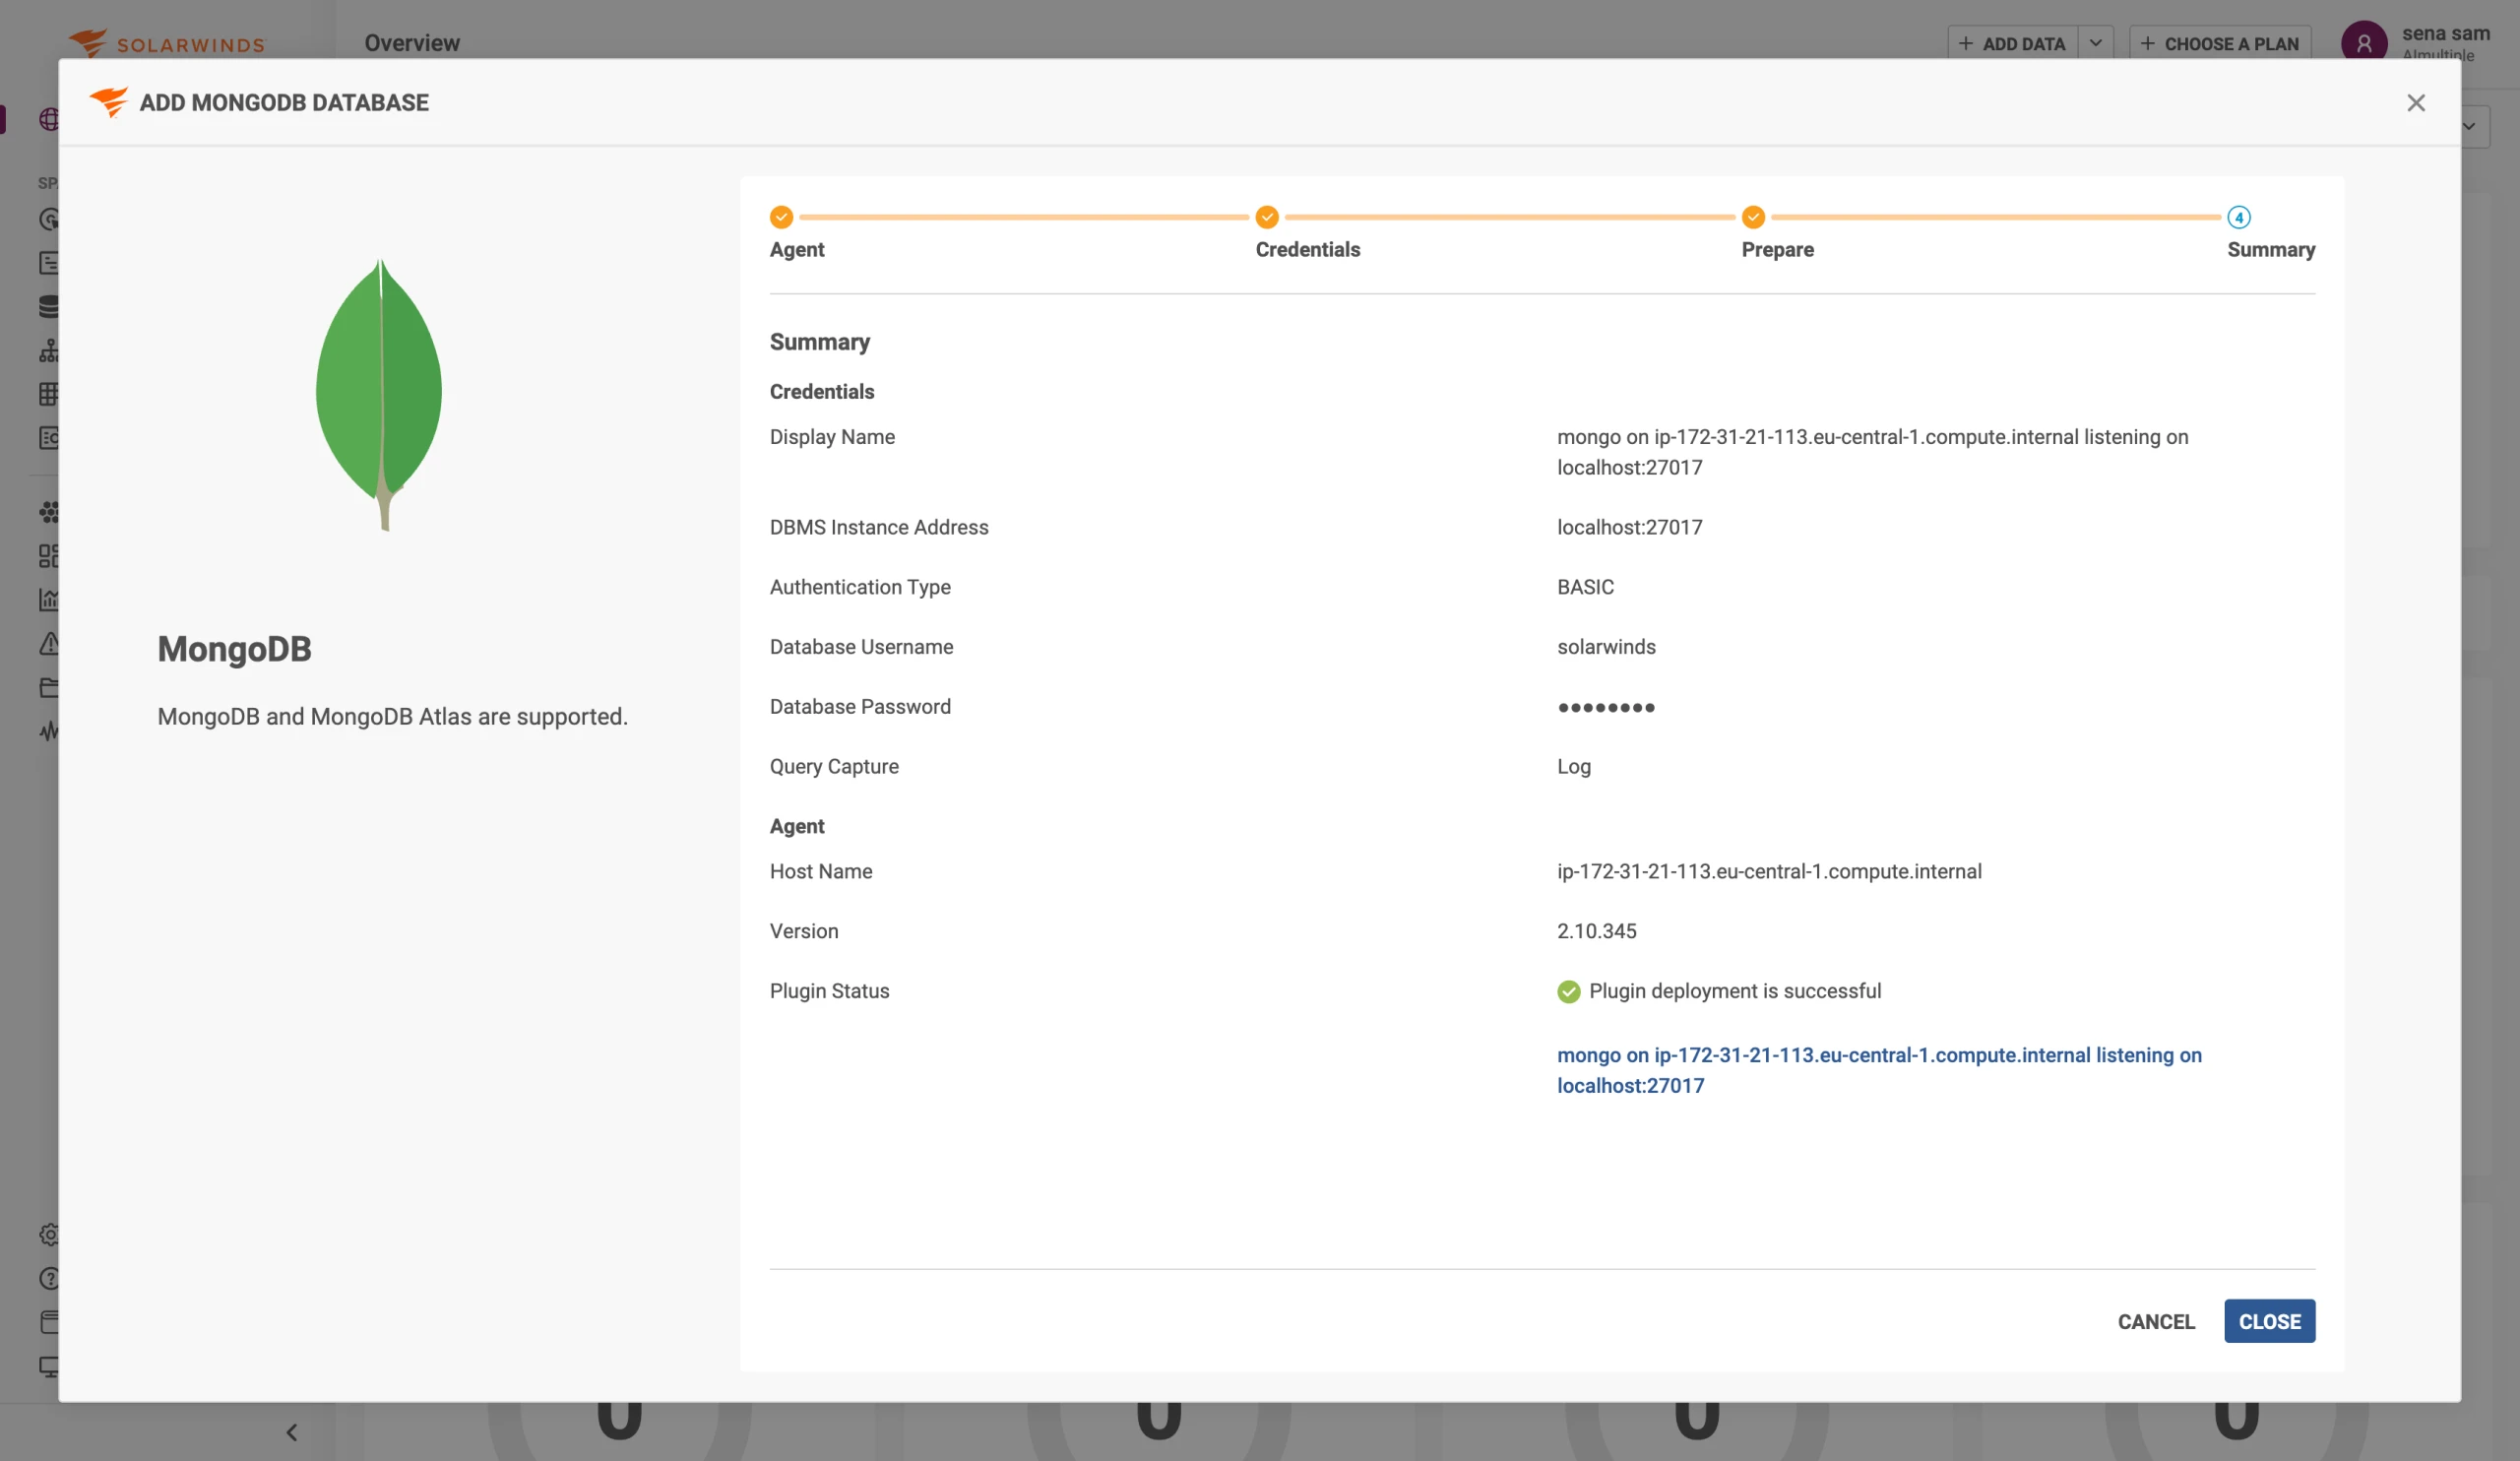Screen dimensions: 2520x1461
Task: Click the SolarWinds logo in dialog header
Action: tap(109, 102)
